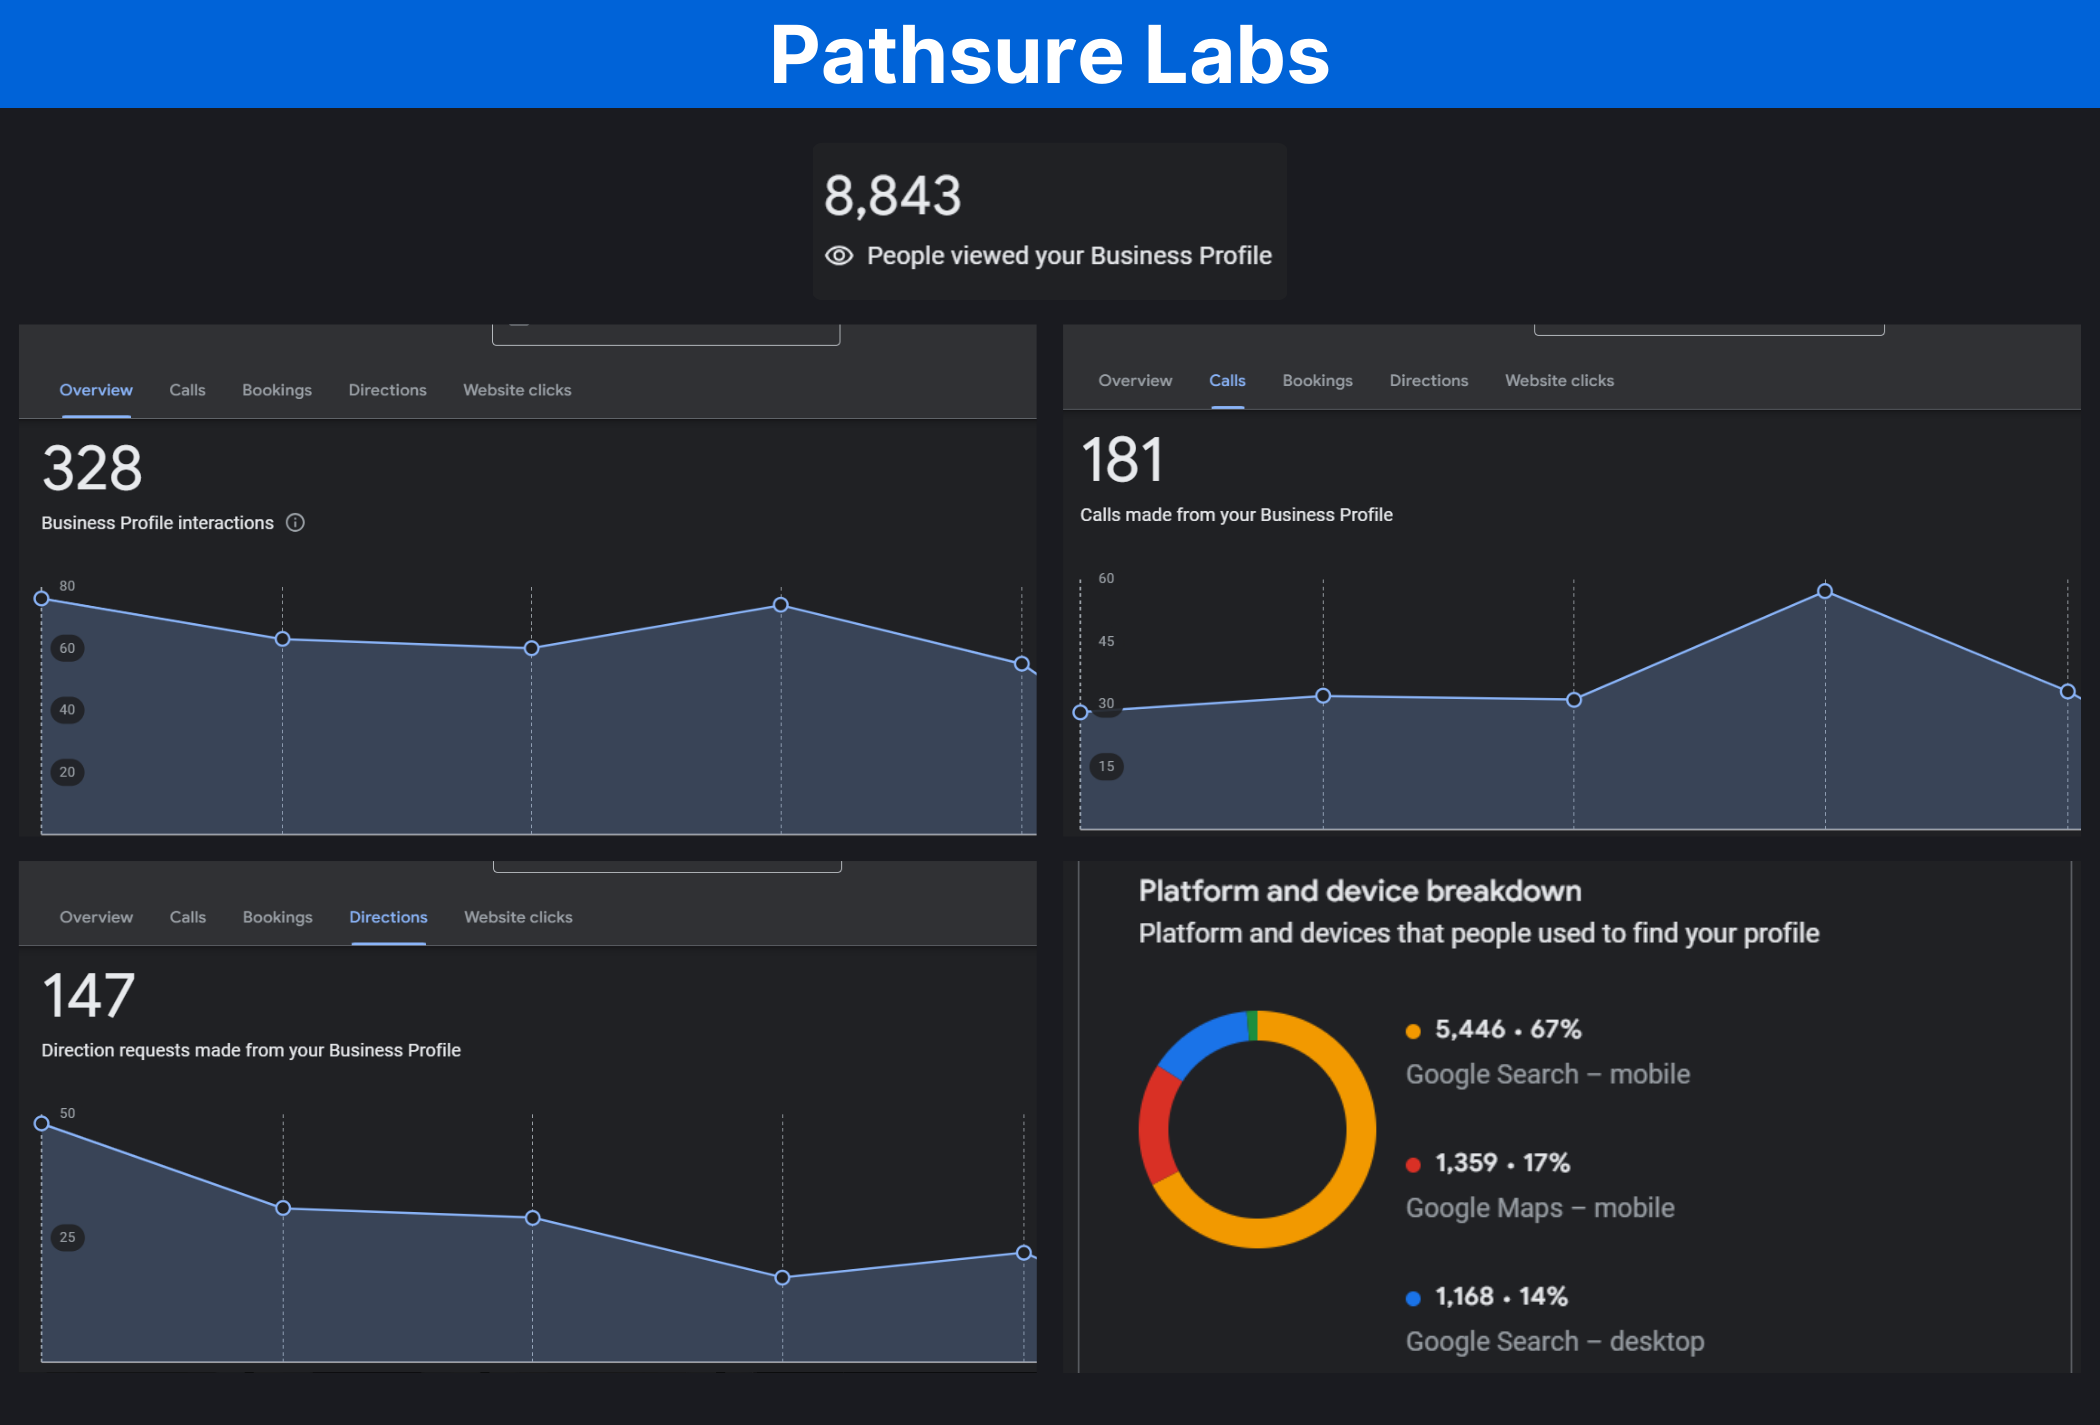Click the first data point on interactions chart
2100x1425 pixels.
coord(41,598)
